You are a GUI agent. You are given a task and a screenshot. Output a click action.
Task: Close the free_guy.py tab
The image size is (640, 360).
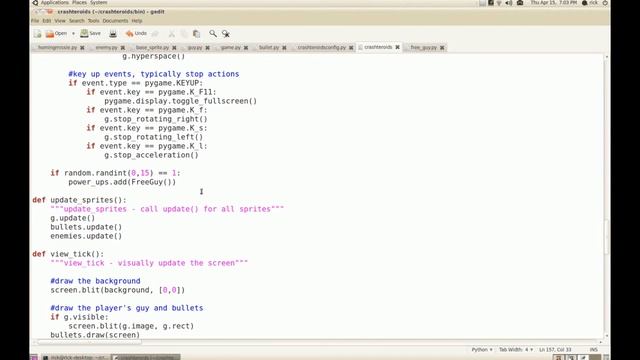tap(442, 48)
